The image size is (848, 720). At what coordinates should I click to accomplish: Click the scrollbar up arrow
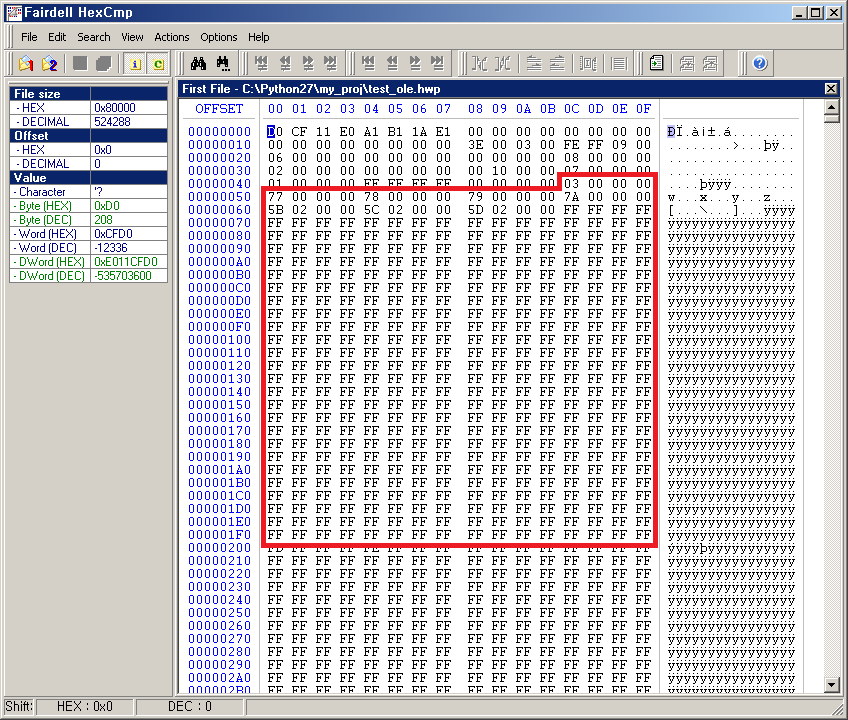pyautogui.click(x=832, y=107)
